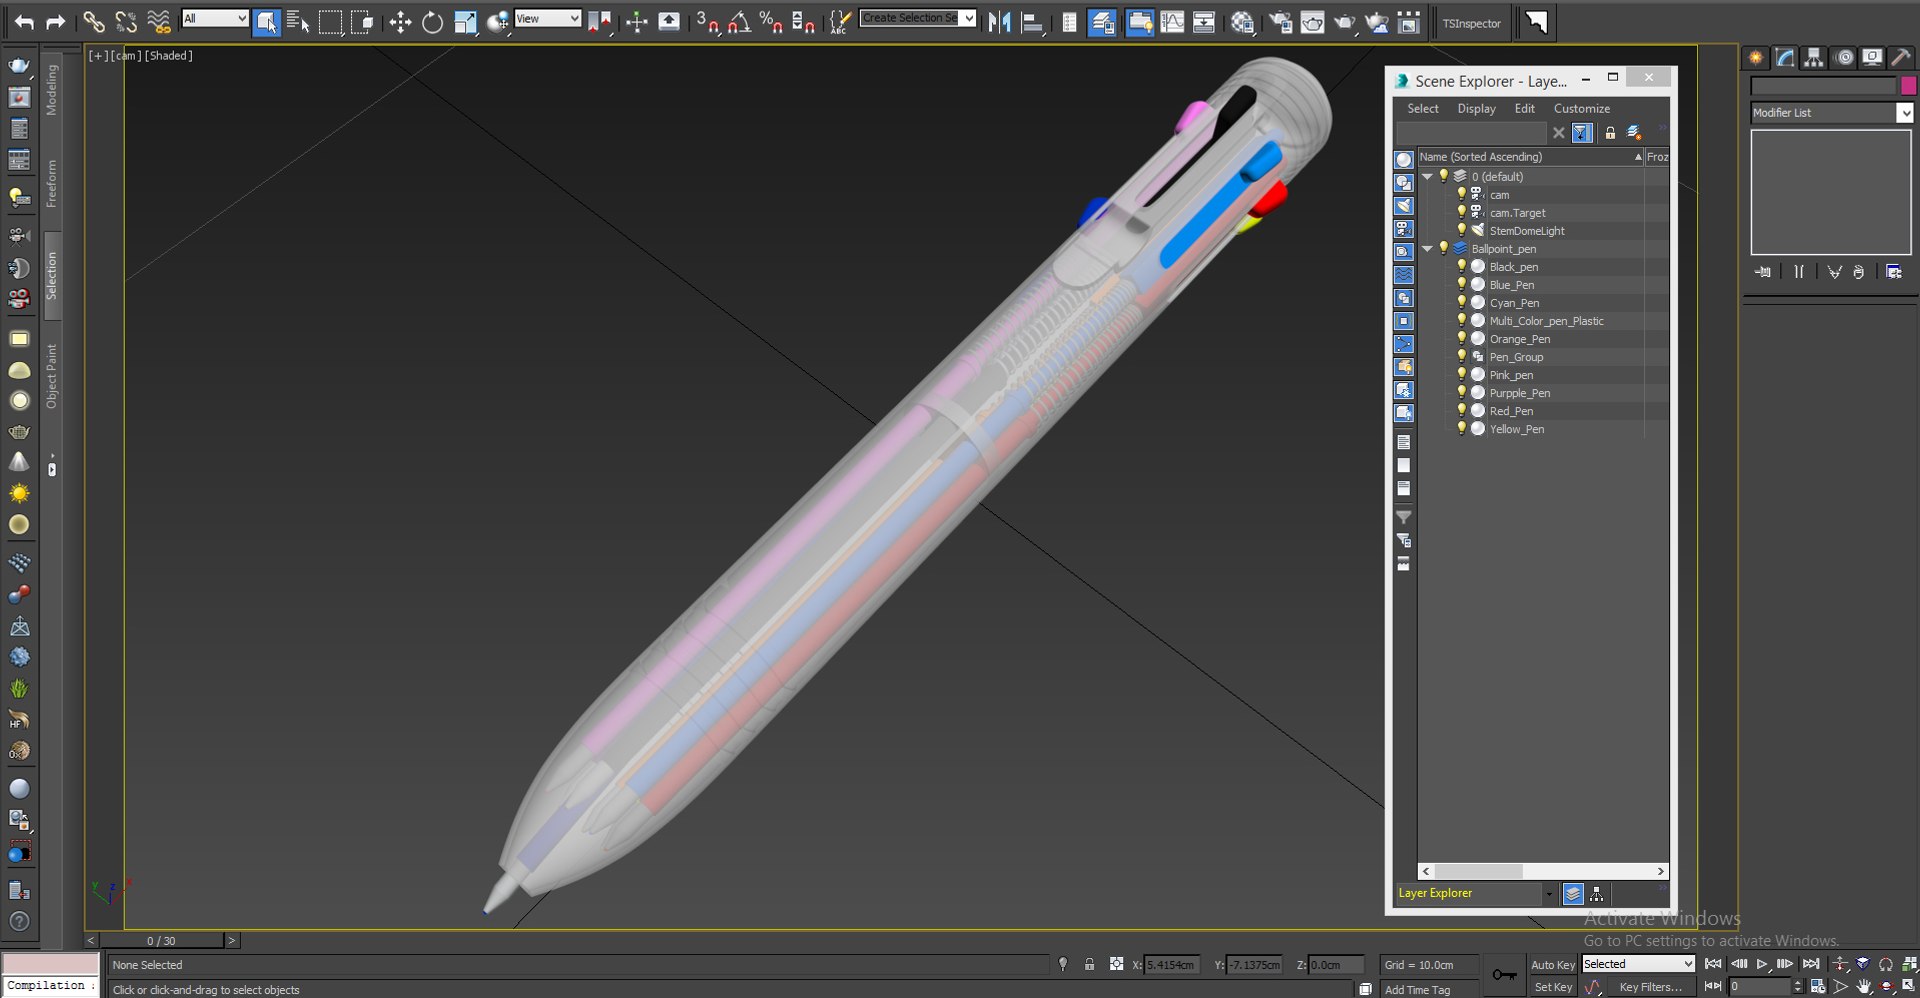Choose the Select and Move tool

400,21
